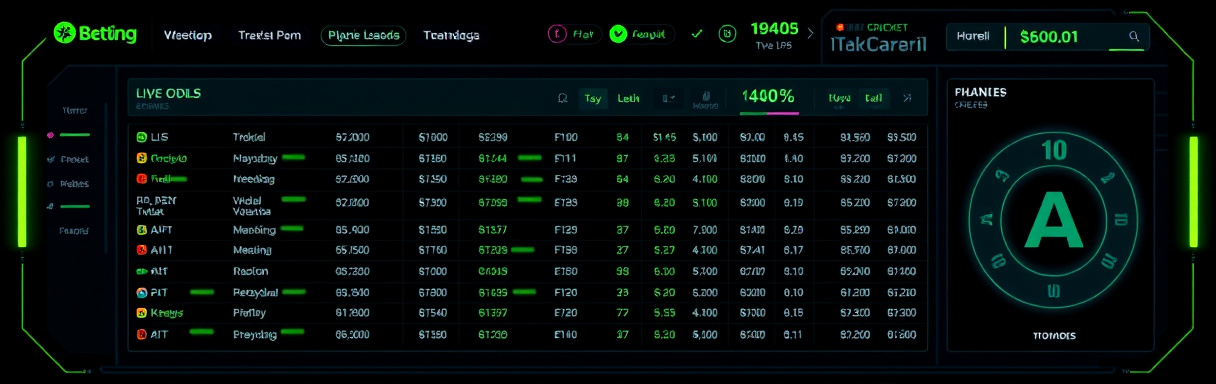Click the FHANIES panel heading

[x=980, y=92]
